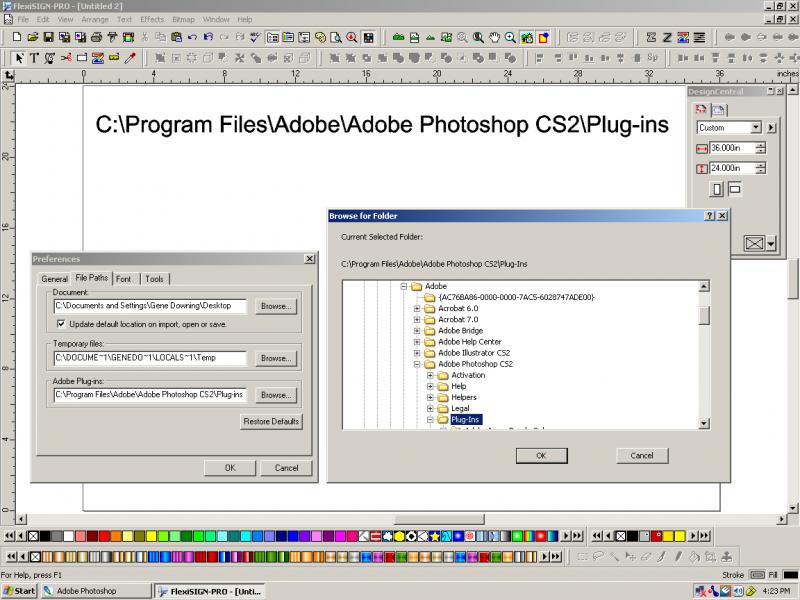Click the Print icon in the toolbar
This screenshot has width=800, height=600.
(96, 37)
